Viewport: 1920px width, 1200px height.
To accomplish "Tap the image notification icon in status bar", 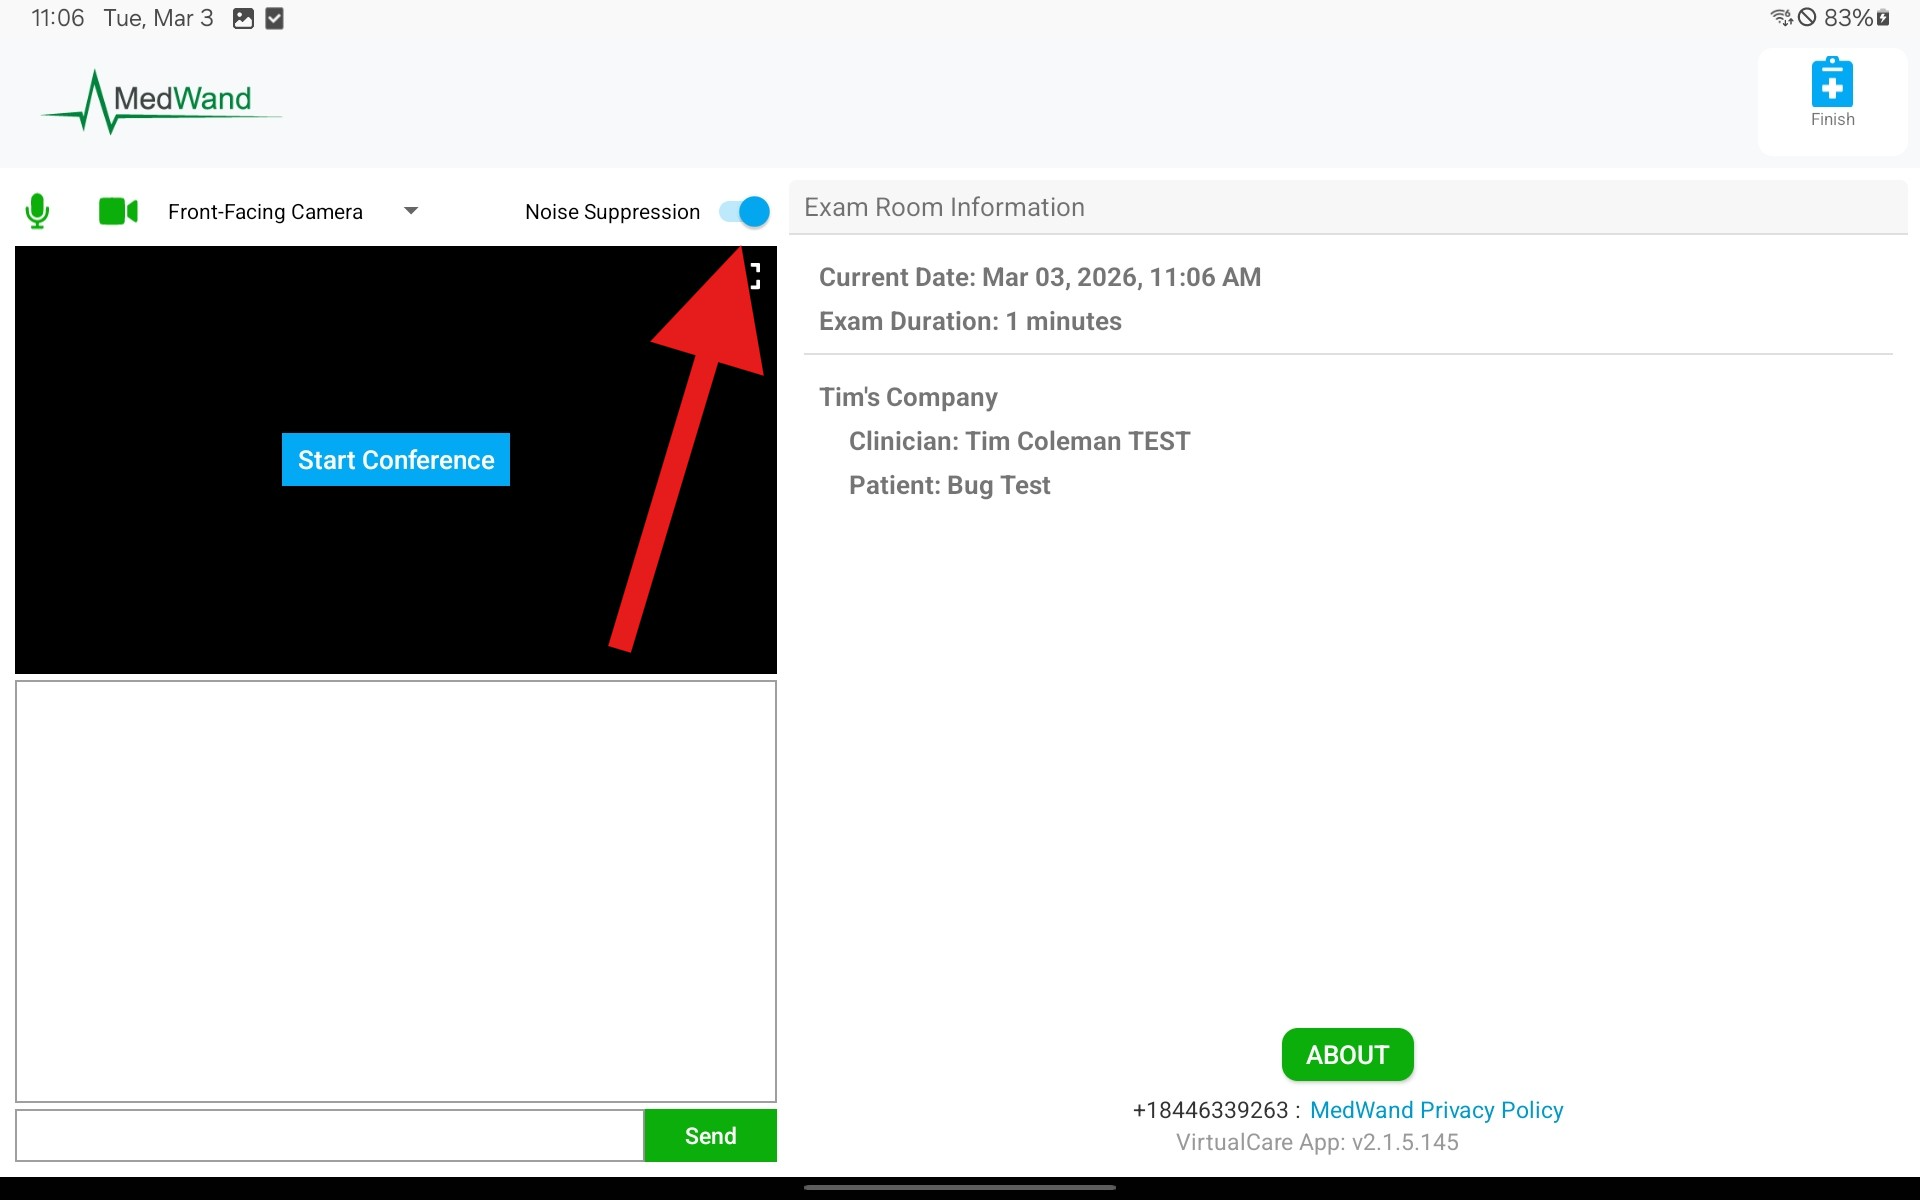I will click(243, 18).
